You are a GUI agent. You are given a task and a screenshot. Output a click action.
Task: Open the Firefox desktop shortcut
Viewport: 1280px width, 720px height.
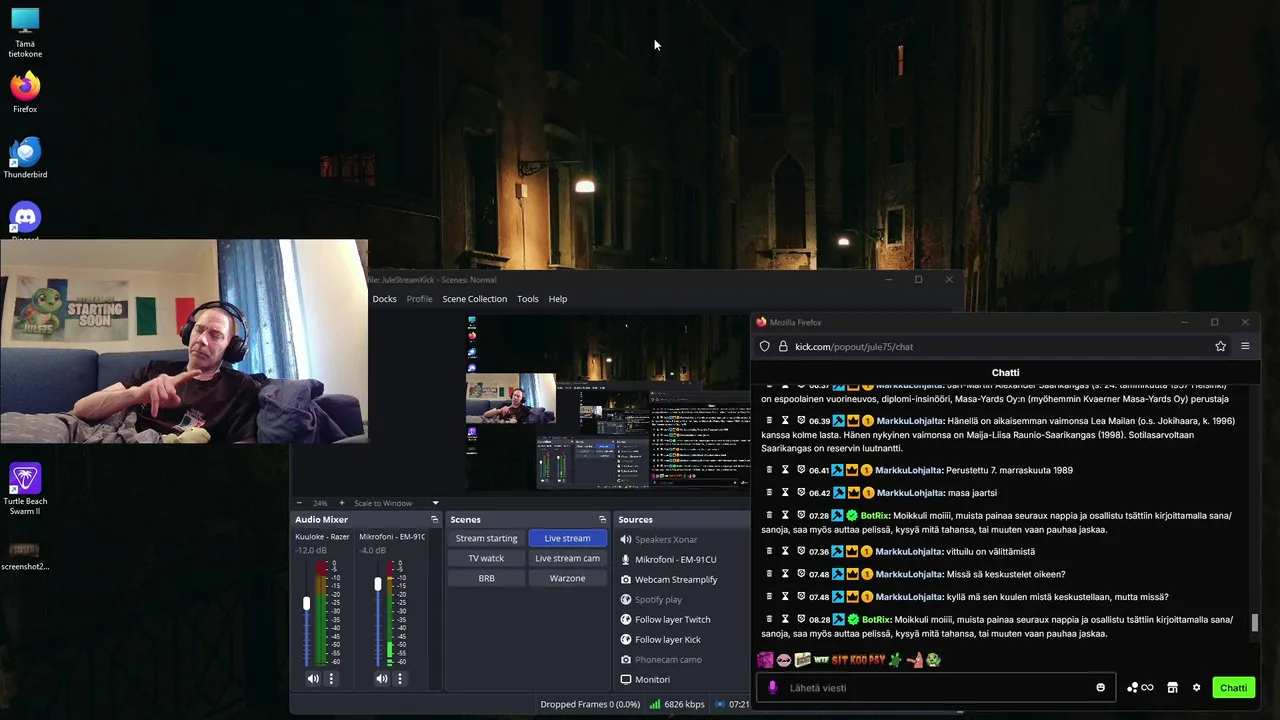[25, 91]
